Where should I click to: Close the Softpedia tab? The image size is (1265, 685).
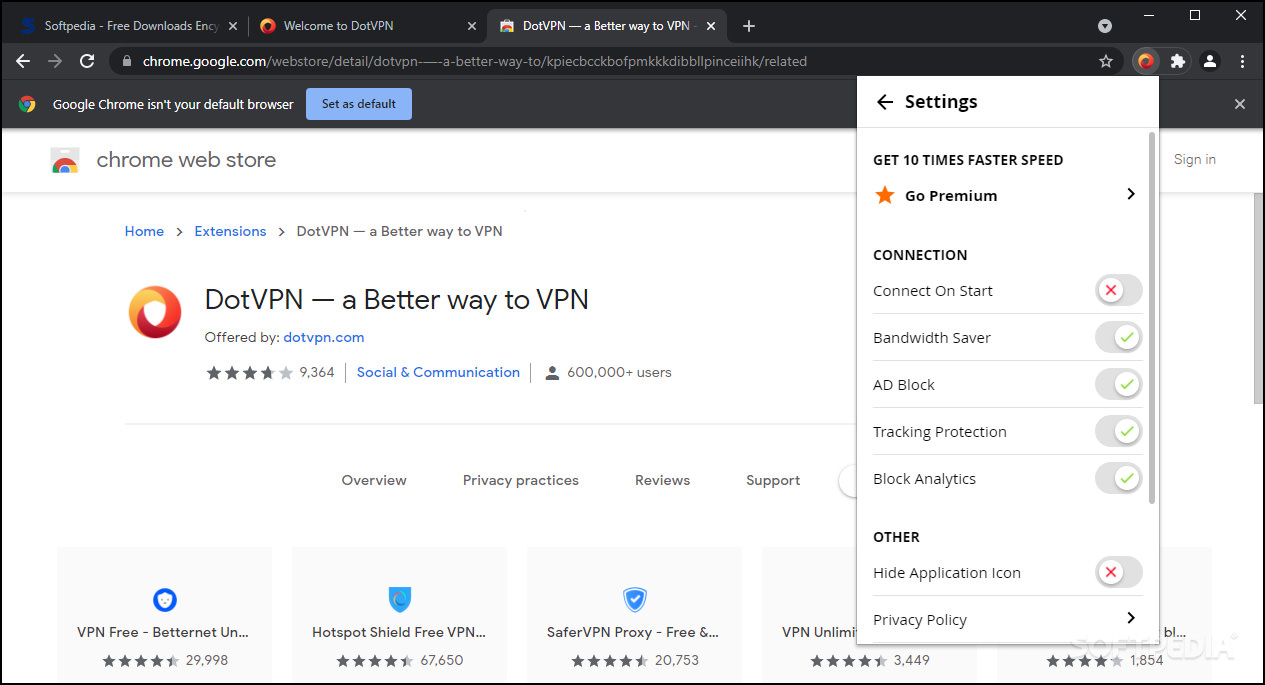click(232, 26)
